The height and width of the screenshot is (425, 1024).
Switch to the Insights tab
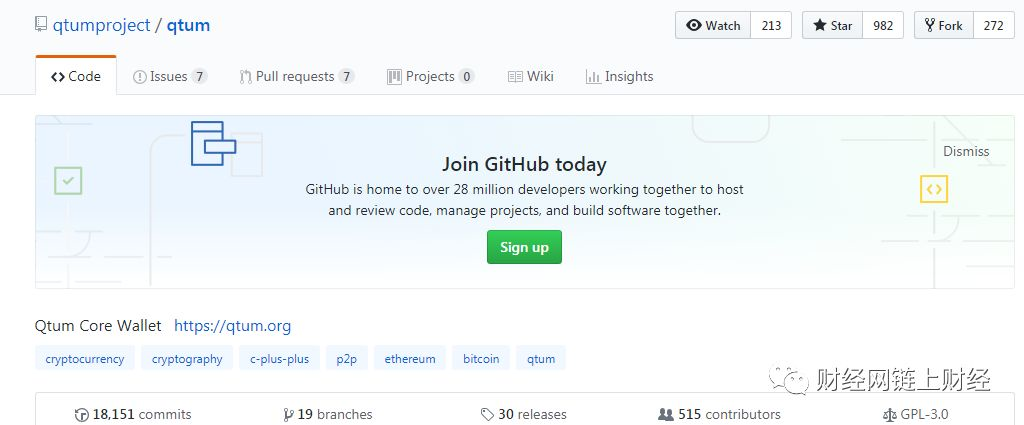coord(620,76)
